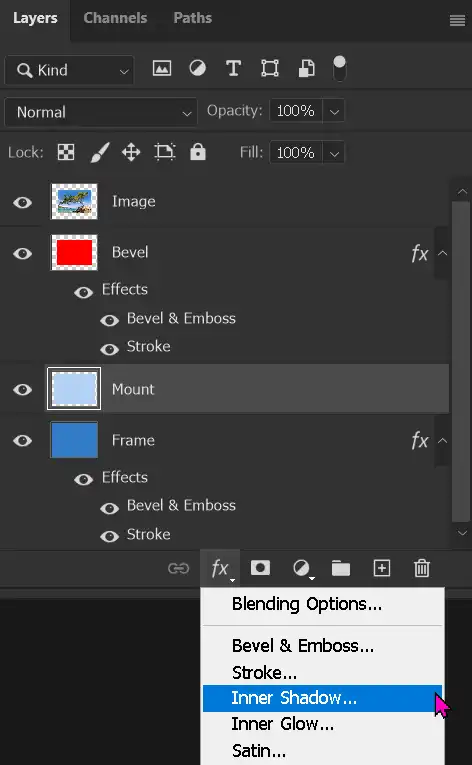Select the Image layer thumbnail
Viewport: 472px width, 765px height.
pos(74,201)
